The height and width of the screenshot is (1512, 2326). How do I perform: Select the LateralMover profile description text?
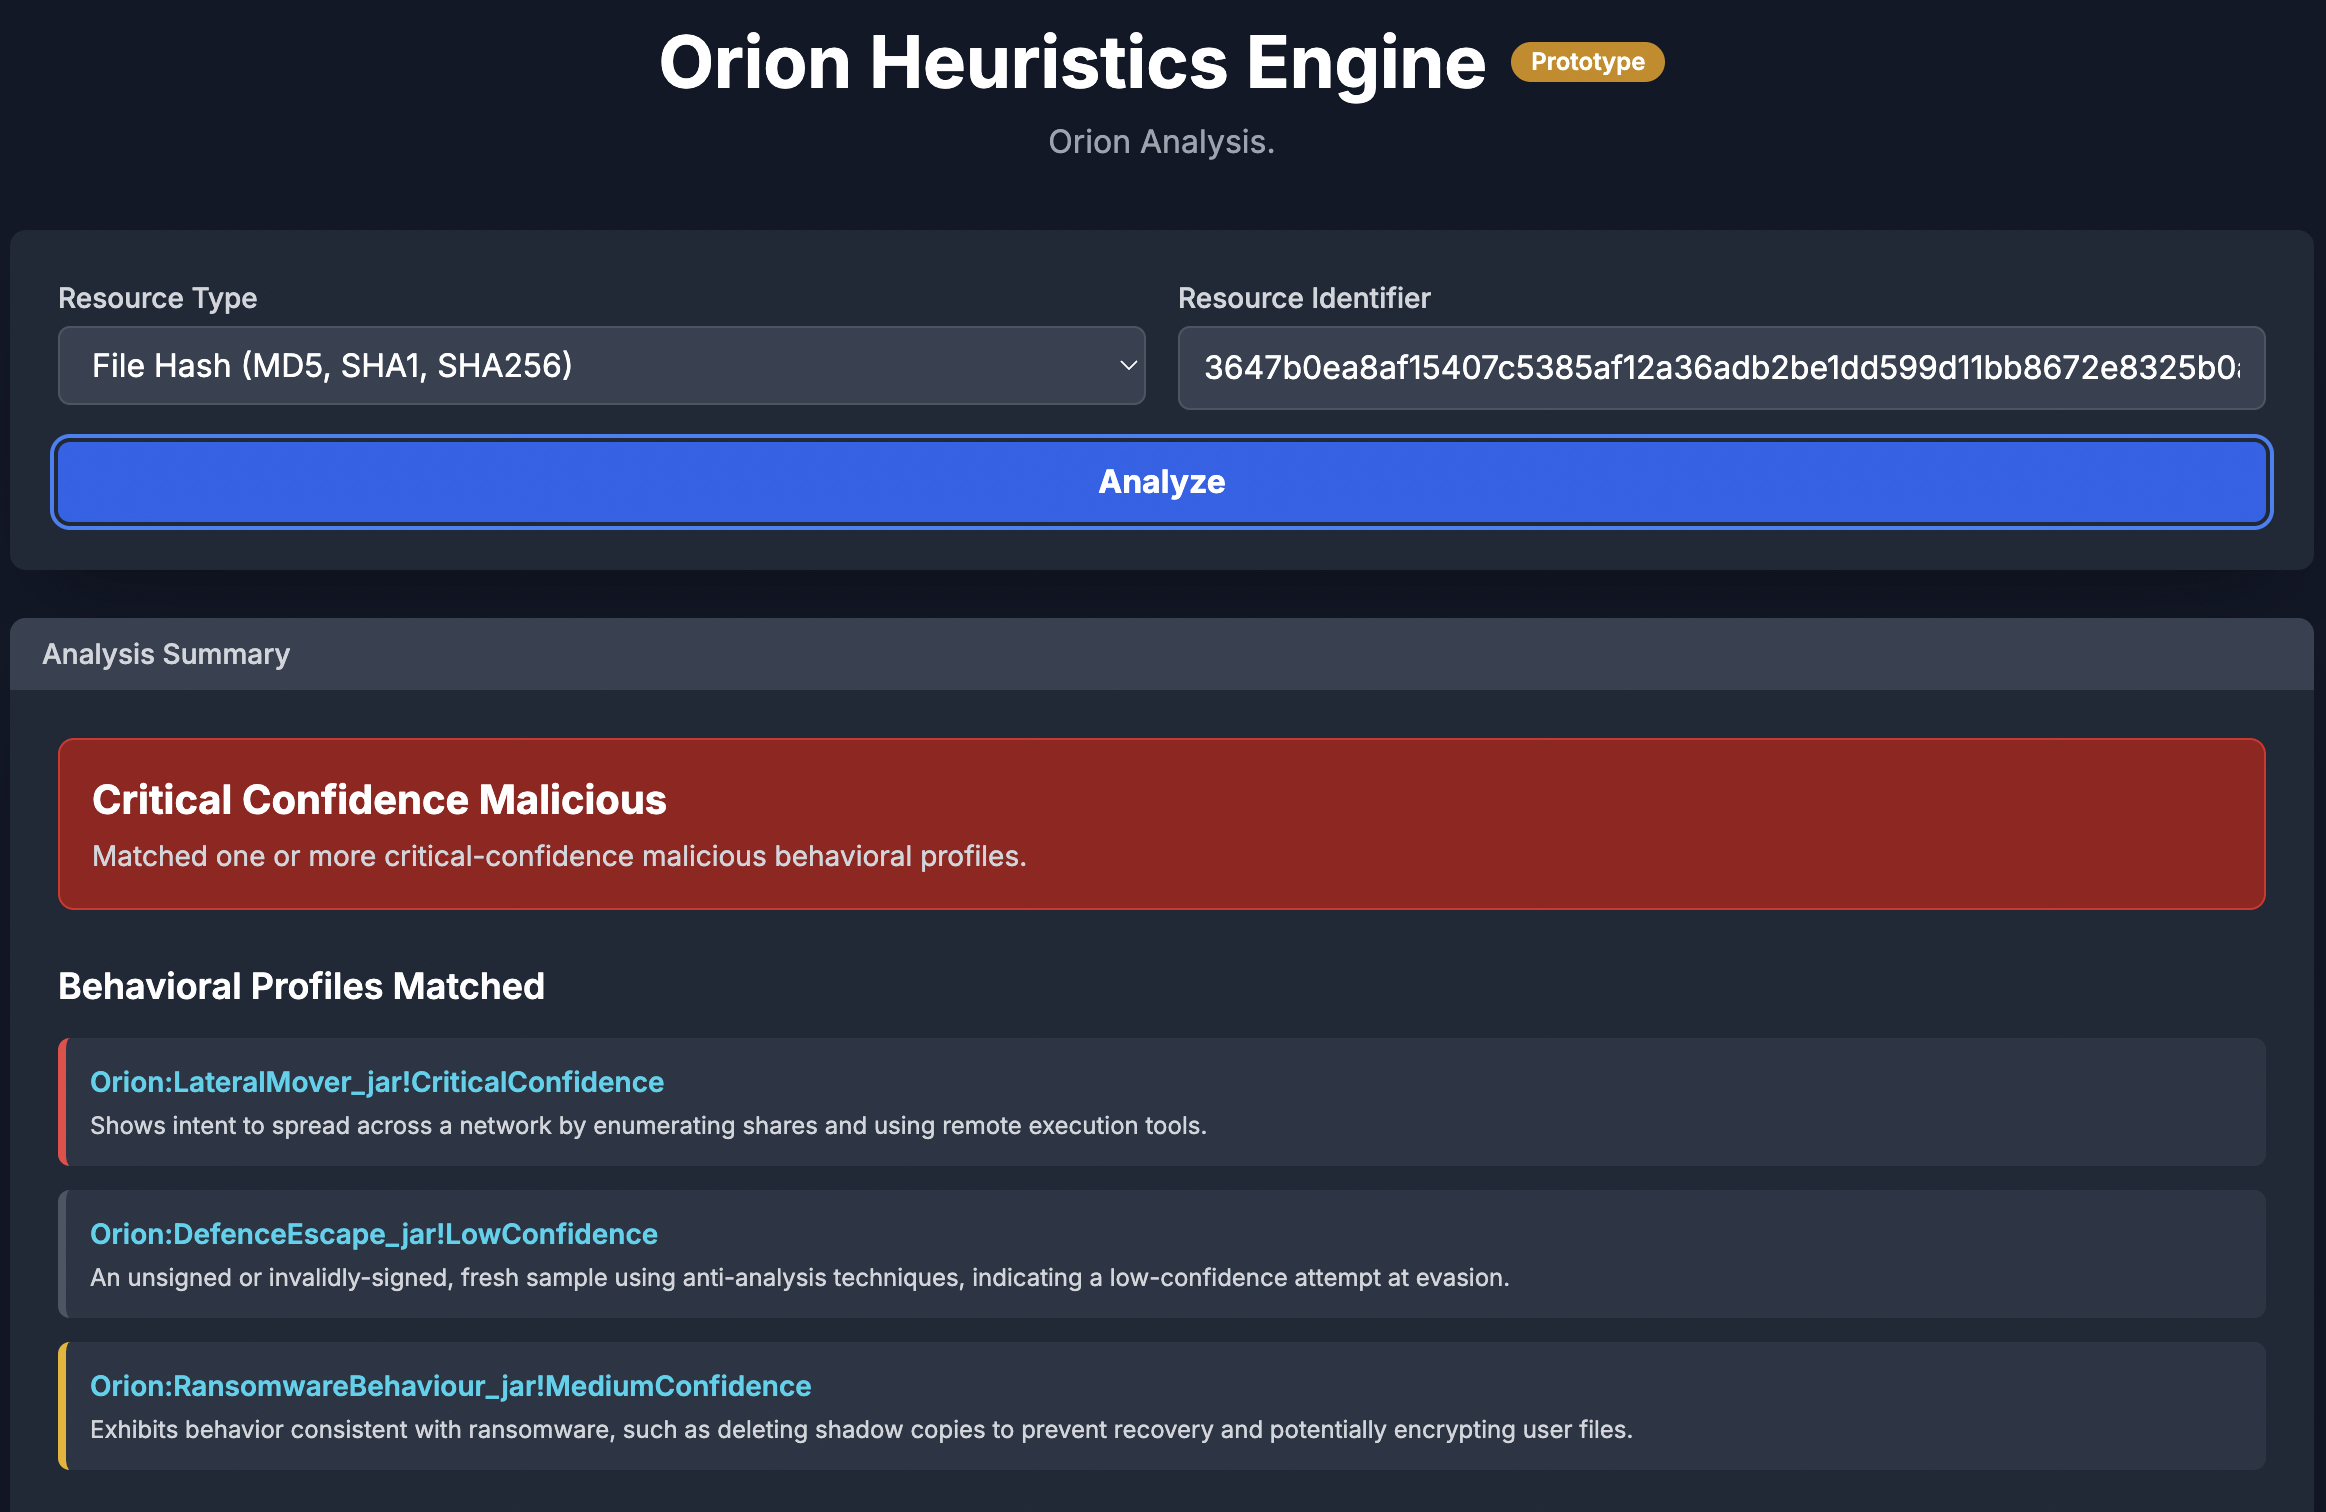[x=648, y=1126]
